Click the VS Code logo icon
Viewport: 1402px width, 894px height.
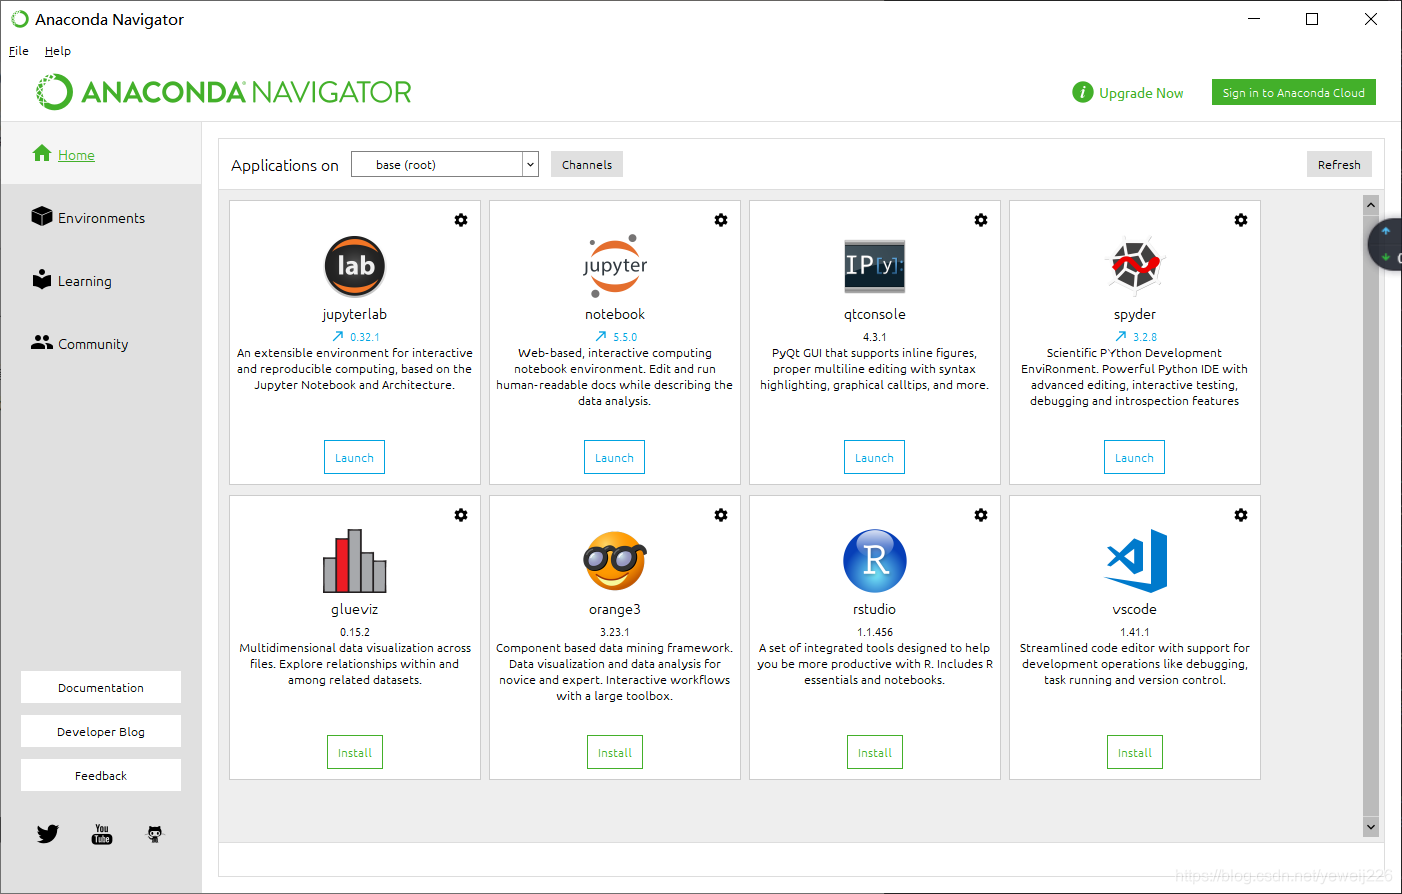[x=1136, y=561]
